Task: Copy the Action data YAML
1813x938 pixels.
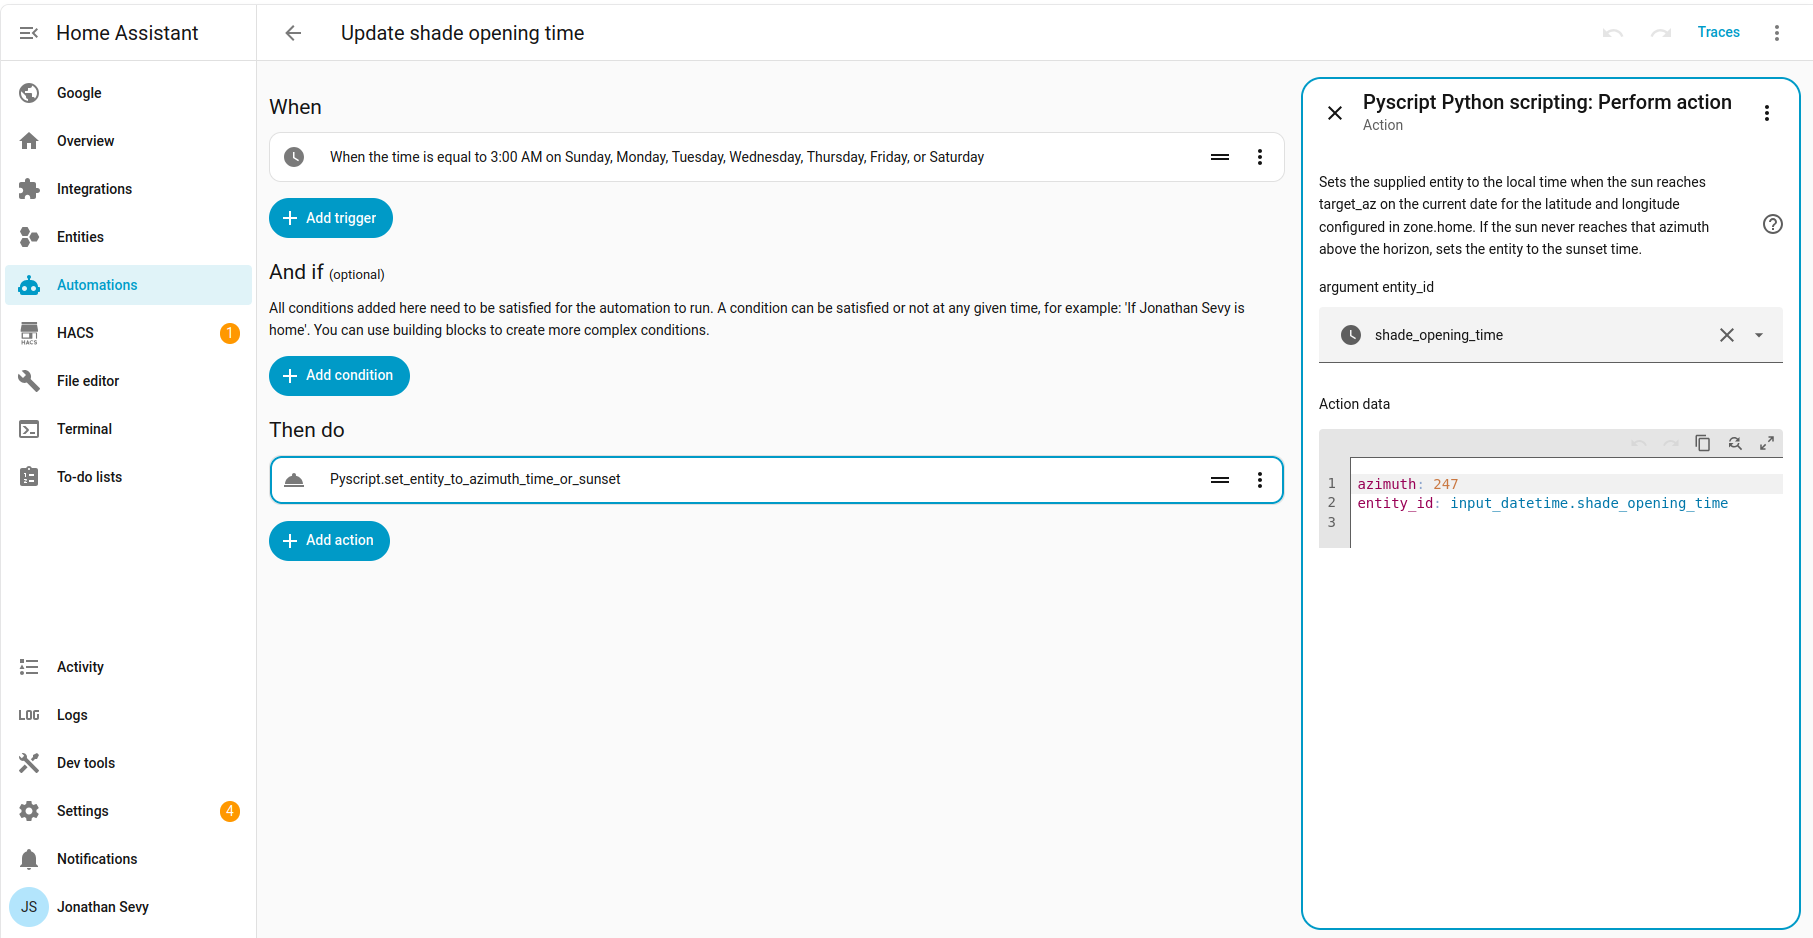Action: click(x=1703, y=443)
